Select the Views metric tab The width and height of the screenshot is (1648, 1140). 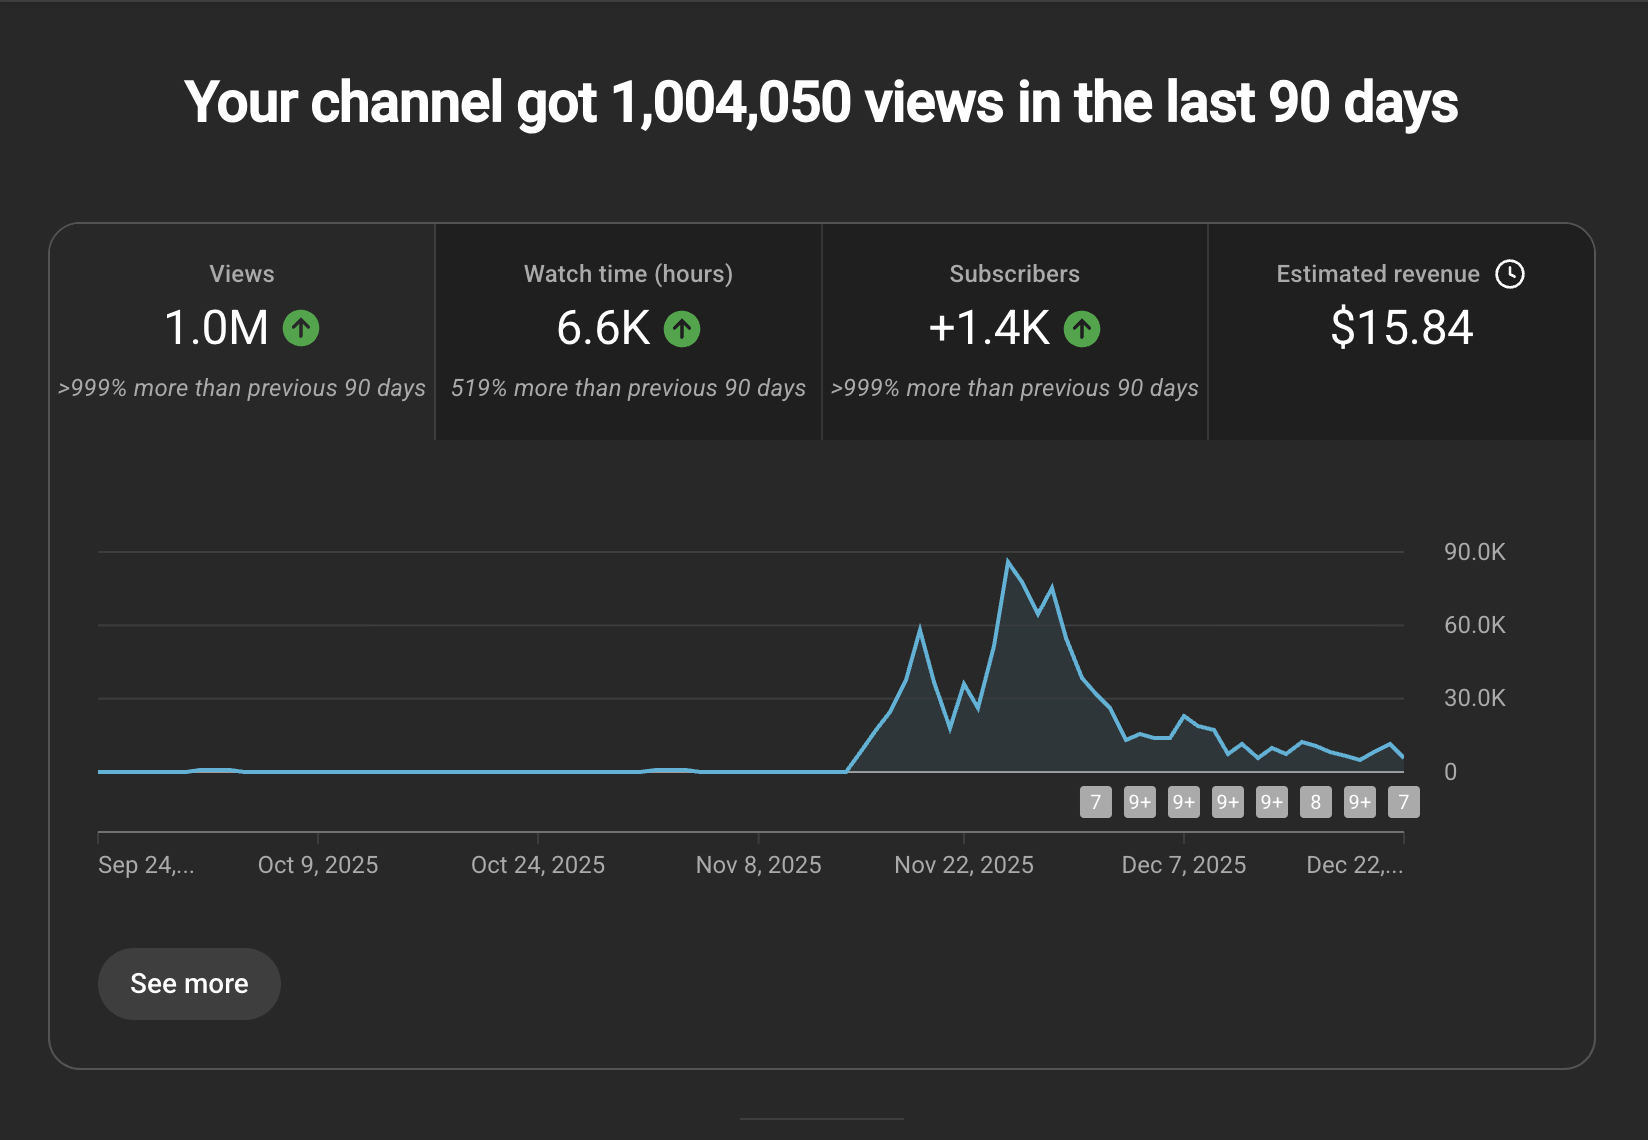(242, 330)
